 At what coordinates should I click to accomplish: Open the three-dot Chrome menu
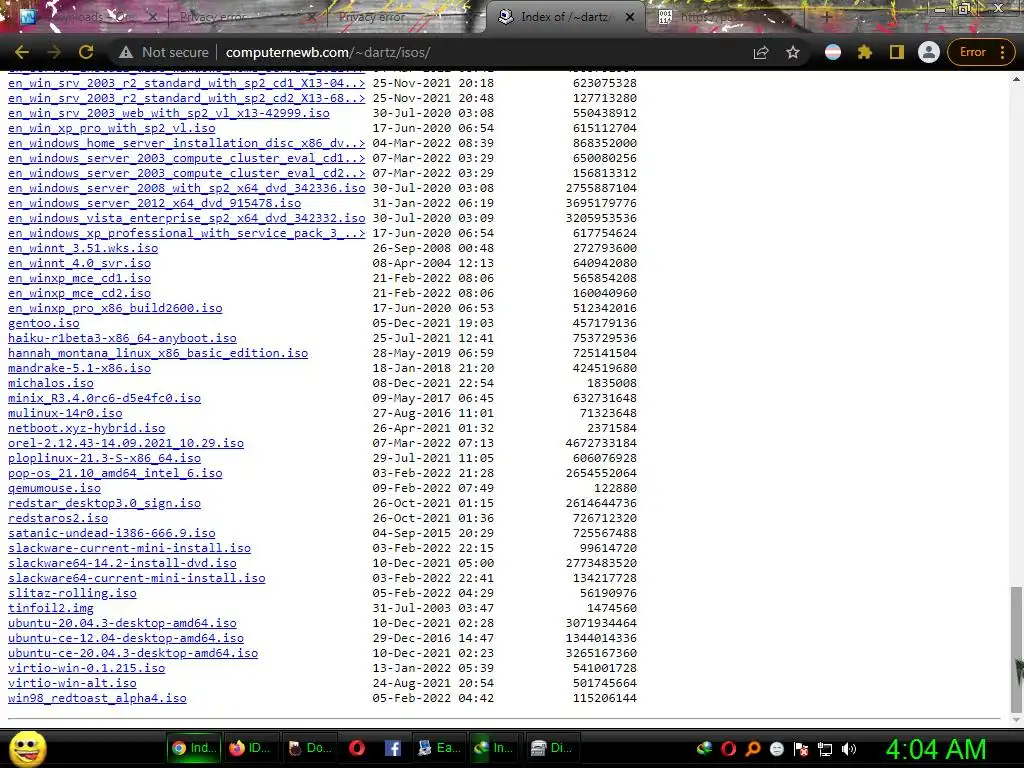[1003, 52]
